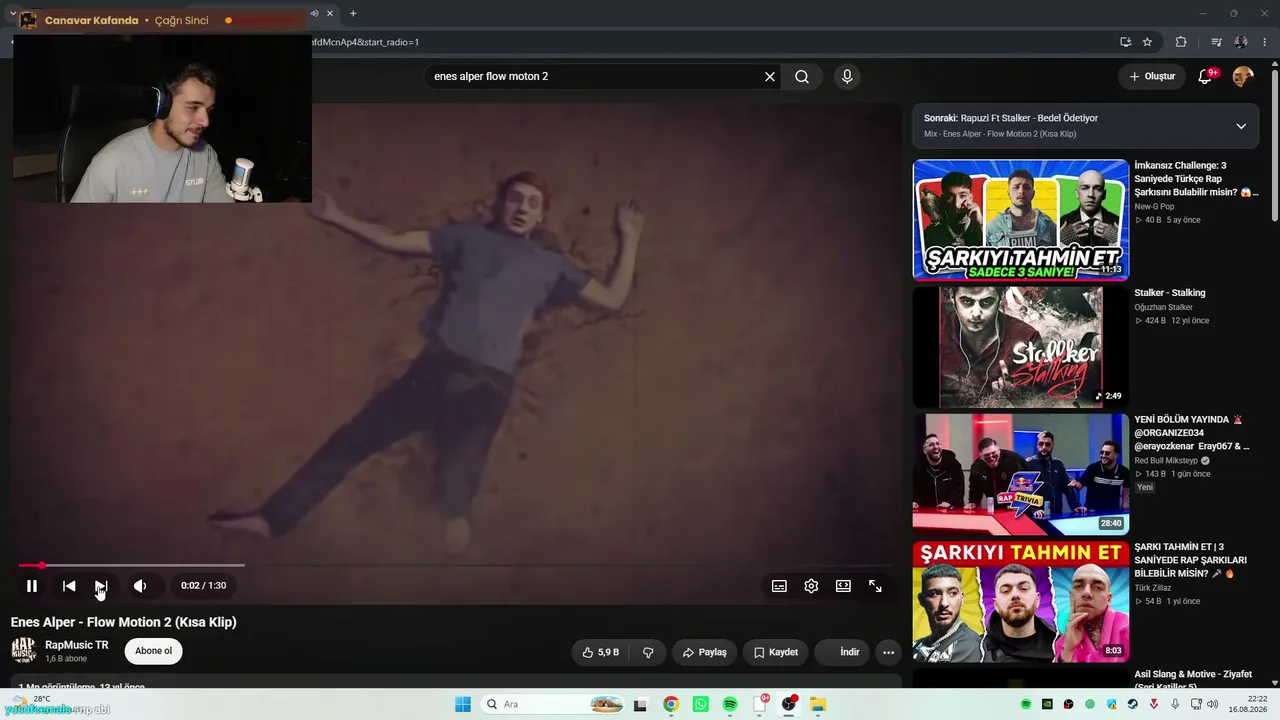Open RapMusic TR channel name link

(x=77, y=645)
